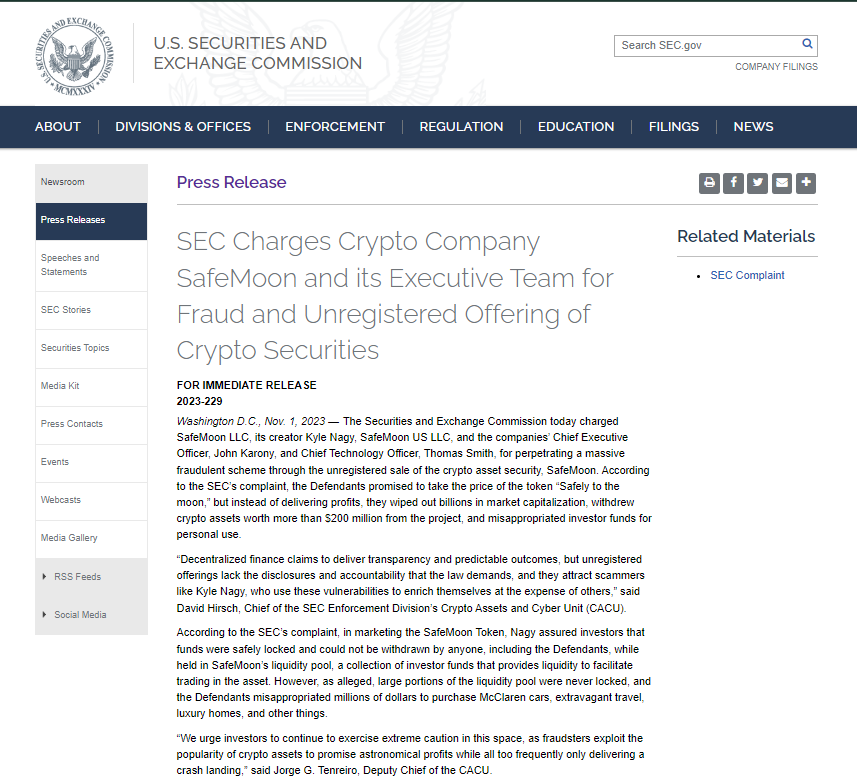Select Press Contacts in the sidebar
Screen dimensions: 857x780
click(x=72, y=424)
